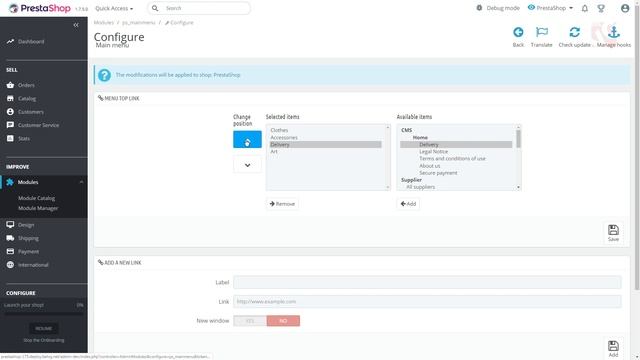
Task: Open the PrestaShop shop view dropdown
Action: click(550, 8)
